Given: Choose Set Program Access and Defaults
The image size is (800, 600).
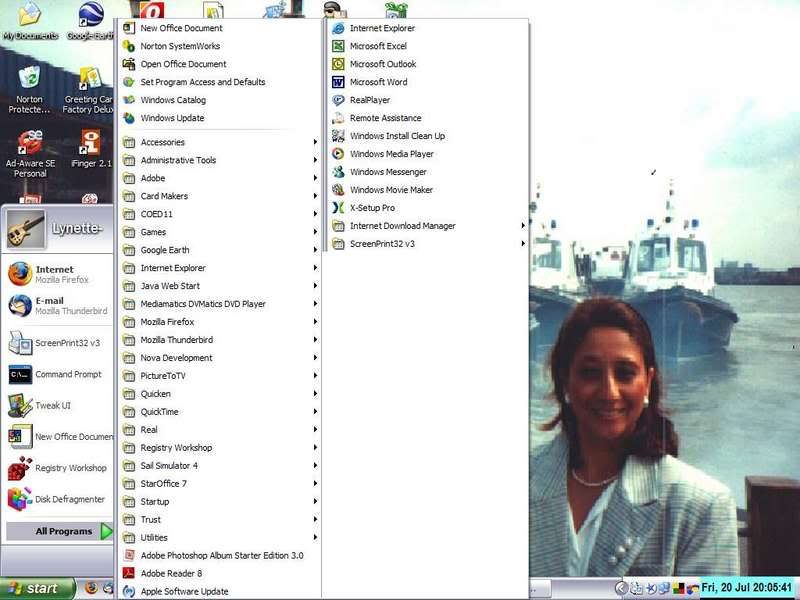Looking at the screenshot, I should click(202, 82).
